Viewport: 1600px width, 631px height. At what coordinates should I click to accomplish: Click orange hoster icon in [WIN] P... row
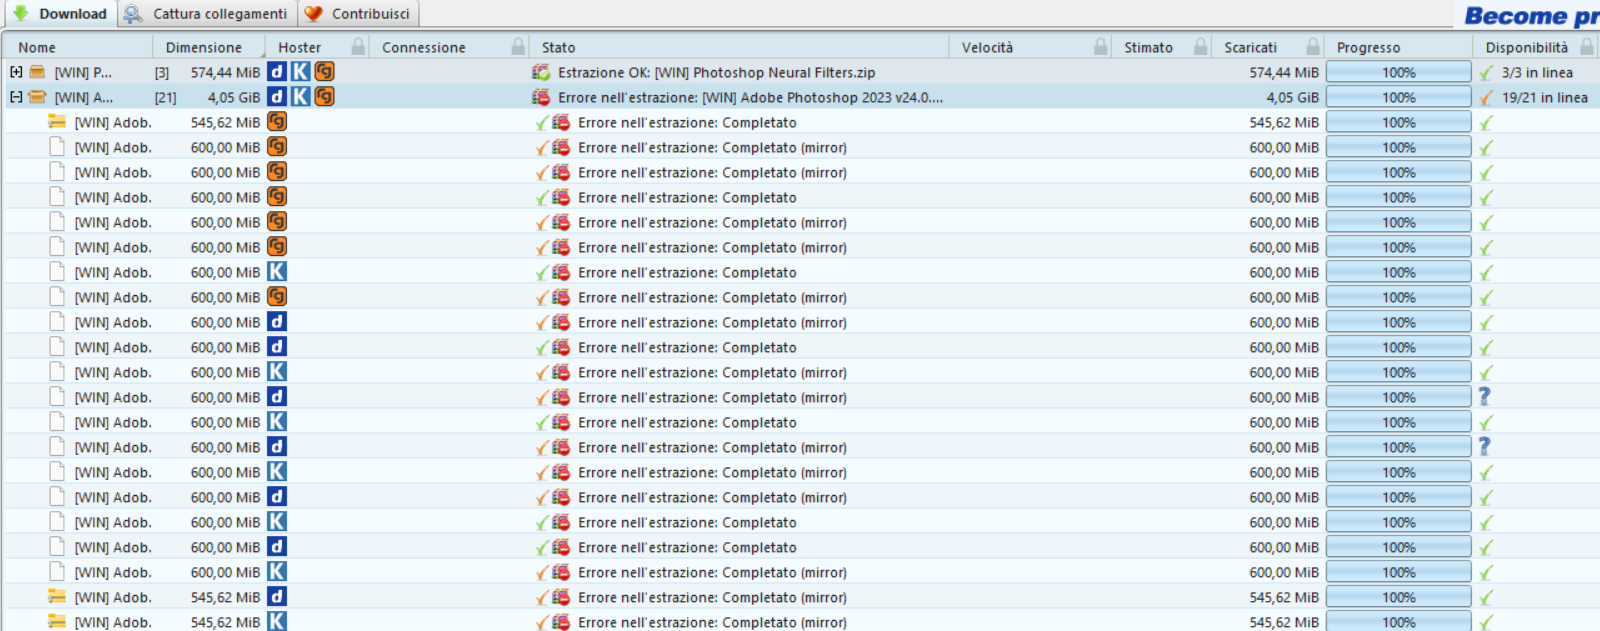[324, 72]
